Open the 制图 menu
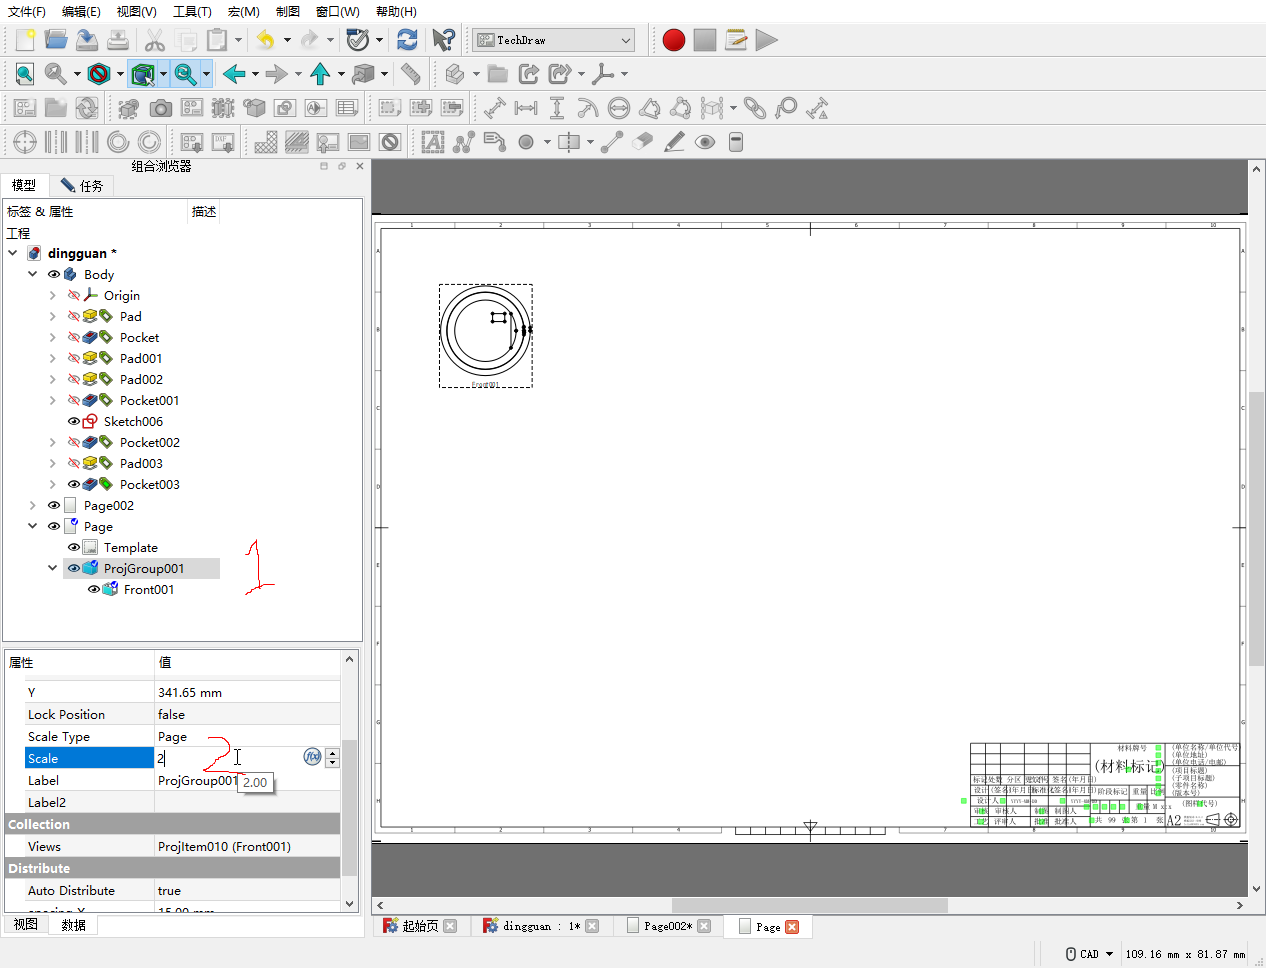 point(287,11)
